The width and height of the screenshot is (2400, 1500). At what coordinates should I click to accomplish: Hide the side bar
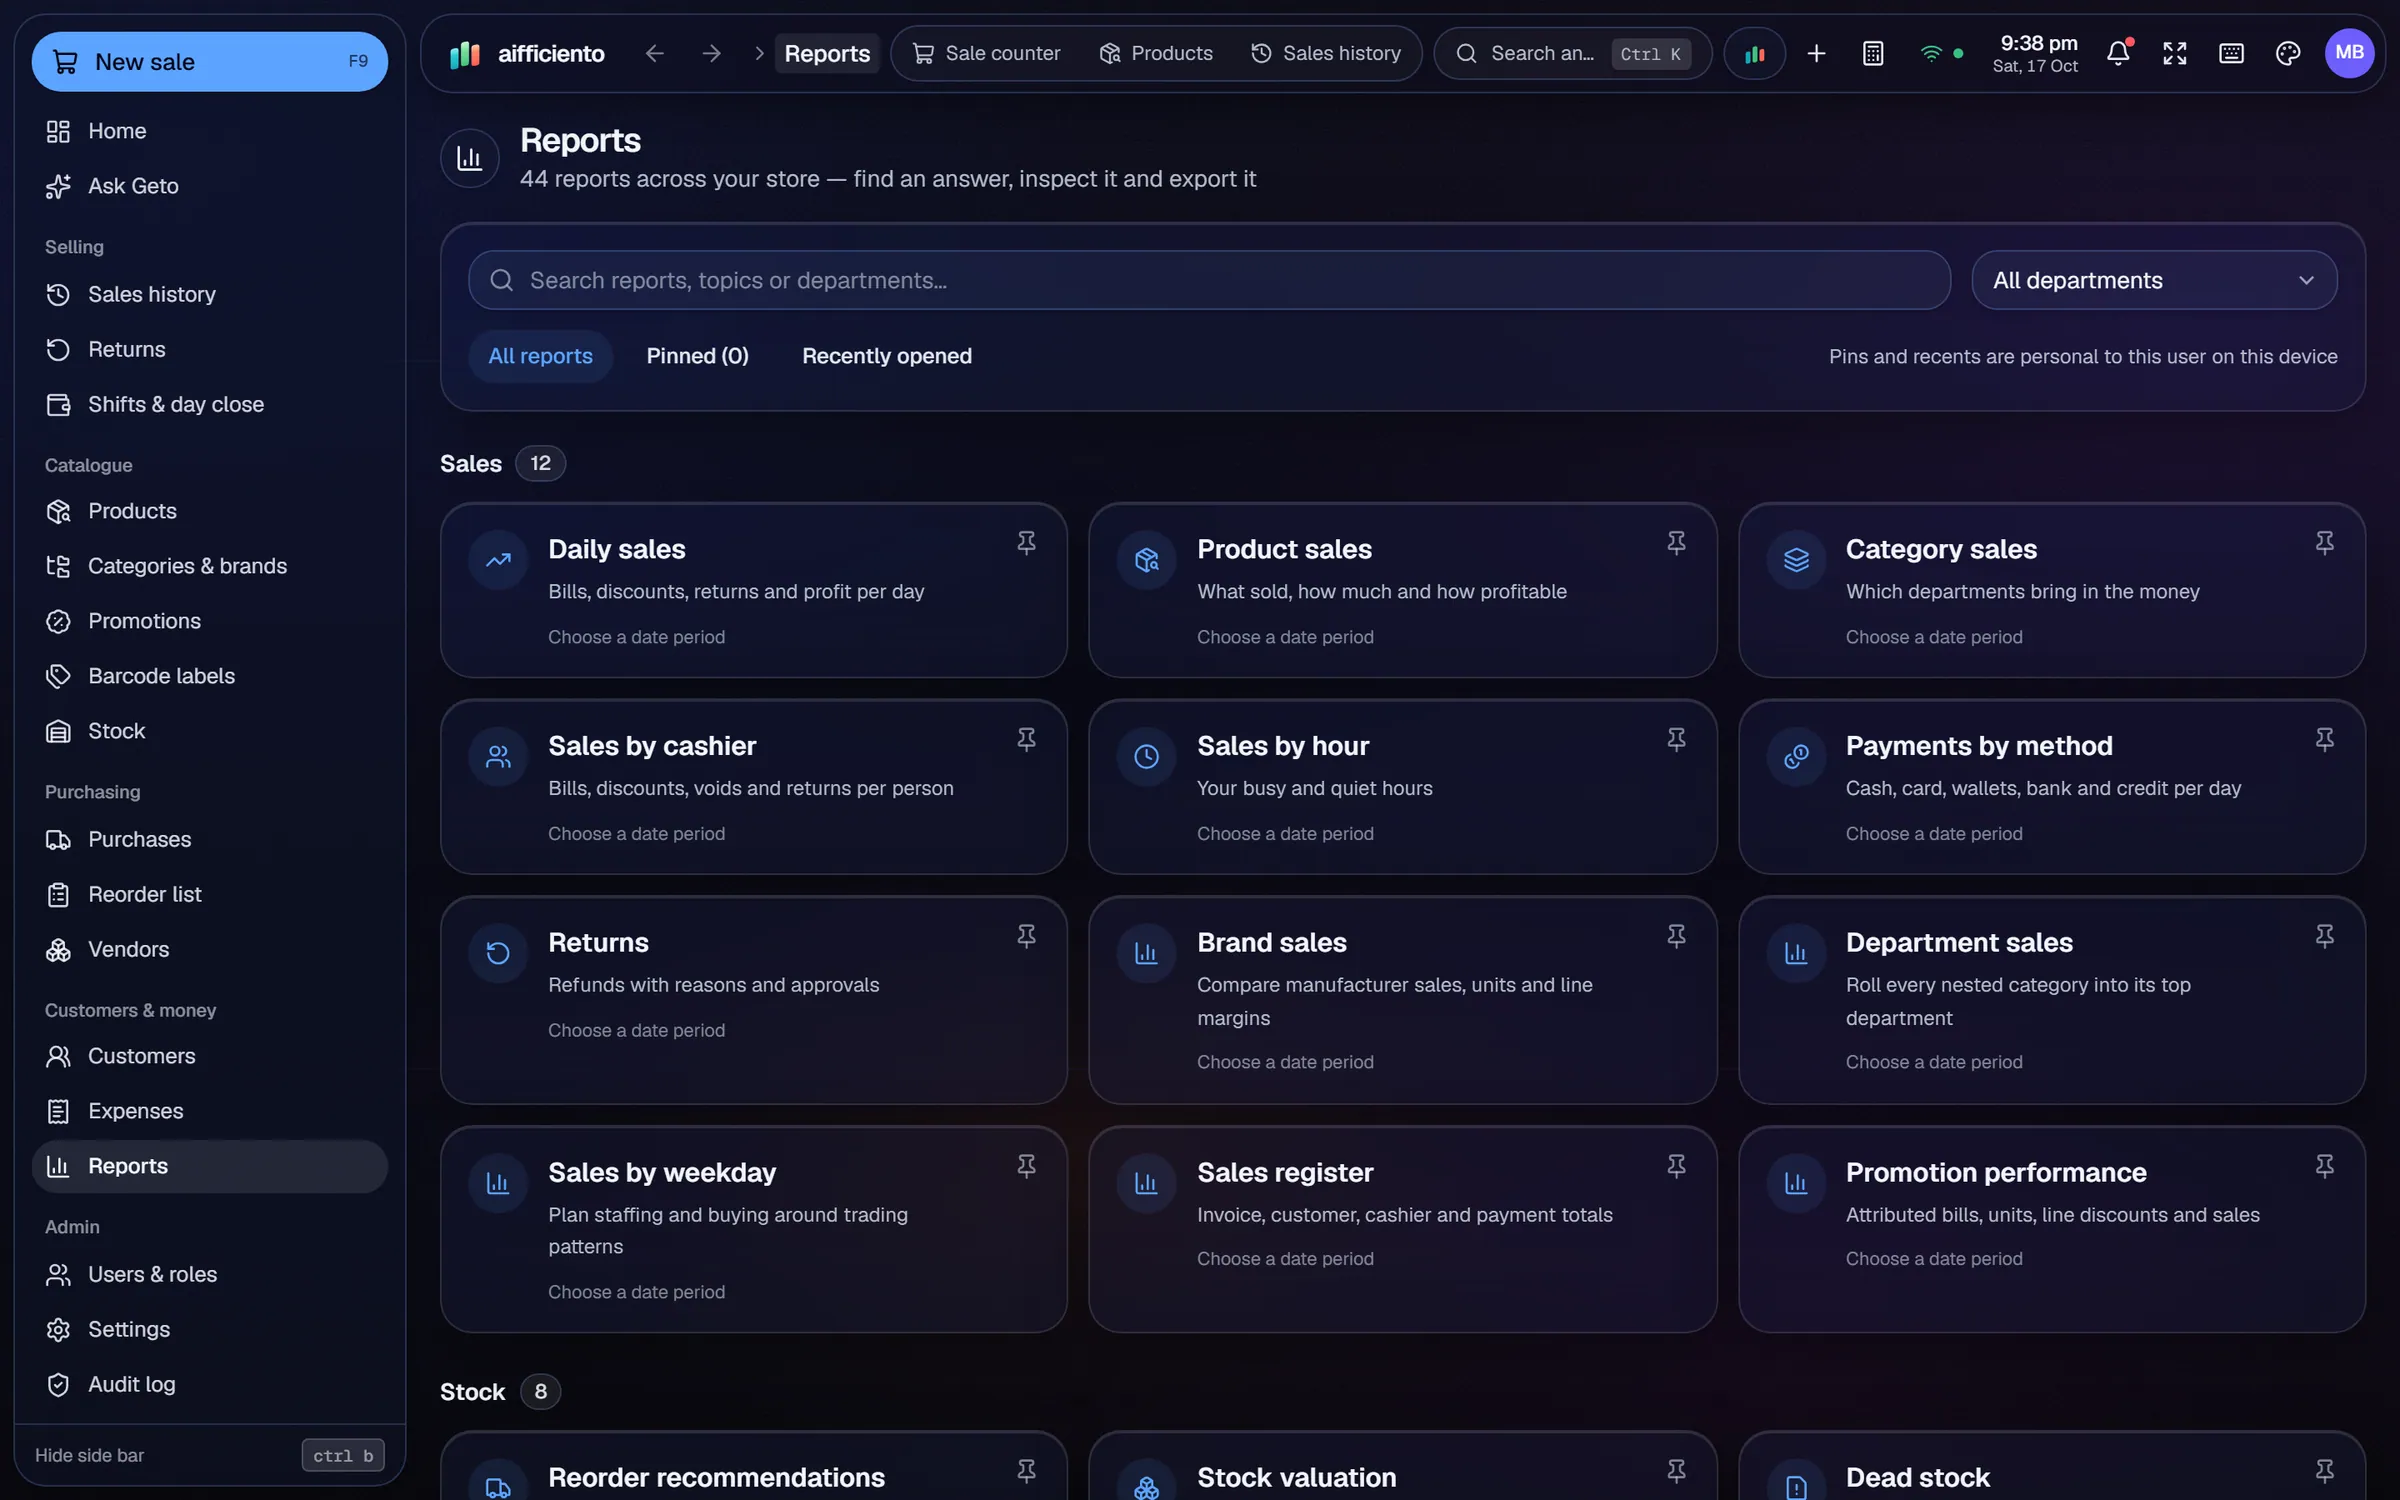pyautogui.click(x=210, y=1455)
